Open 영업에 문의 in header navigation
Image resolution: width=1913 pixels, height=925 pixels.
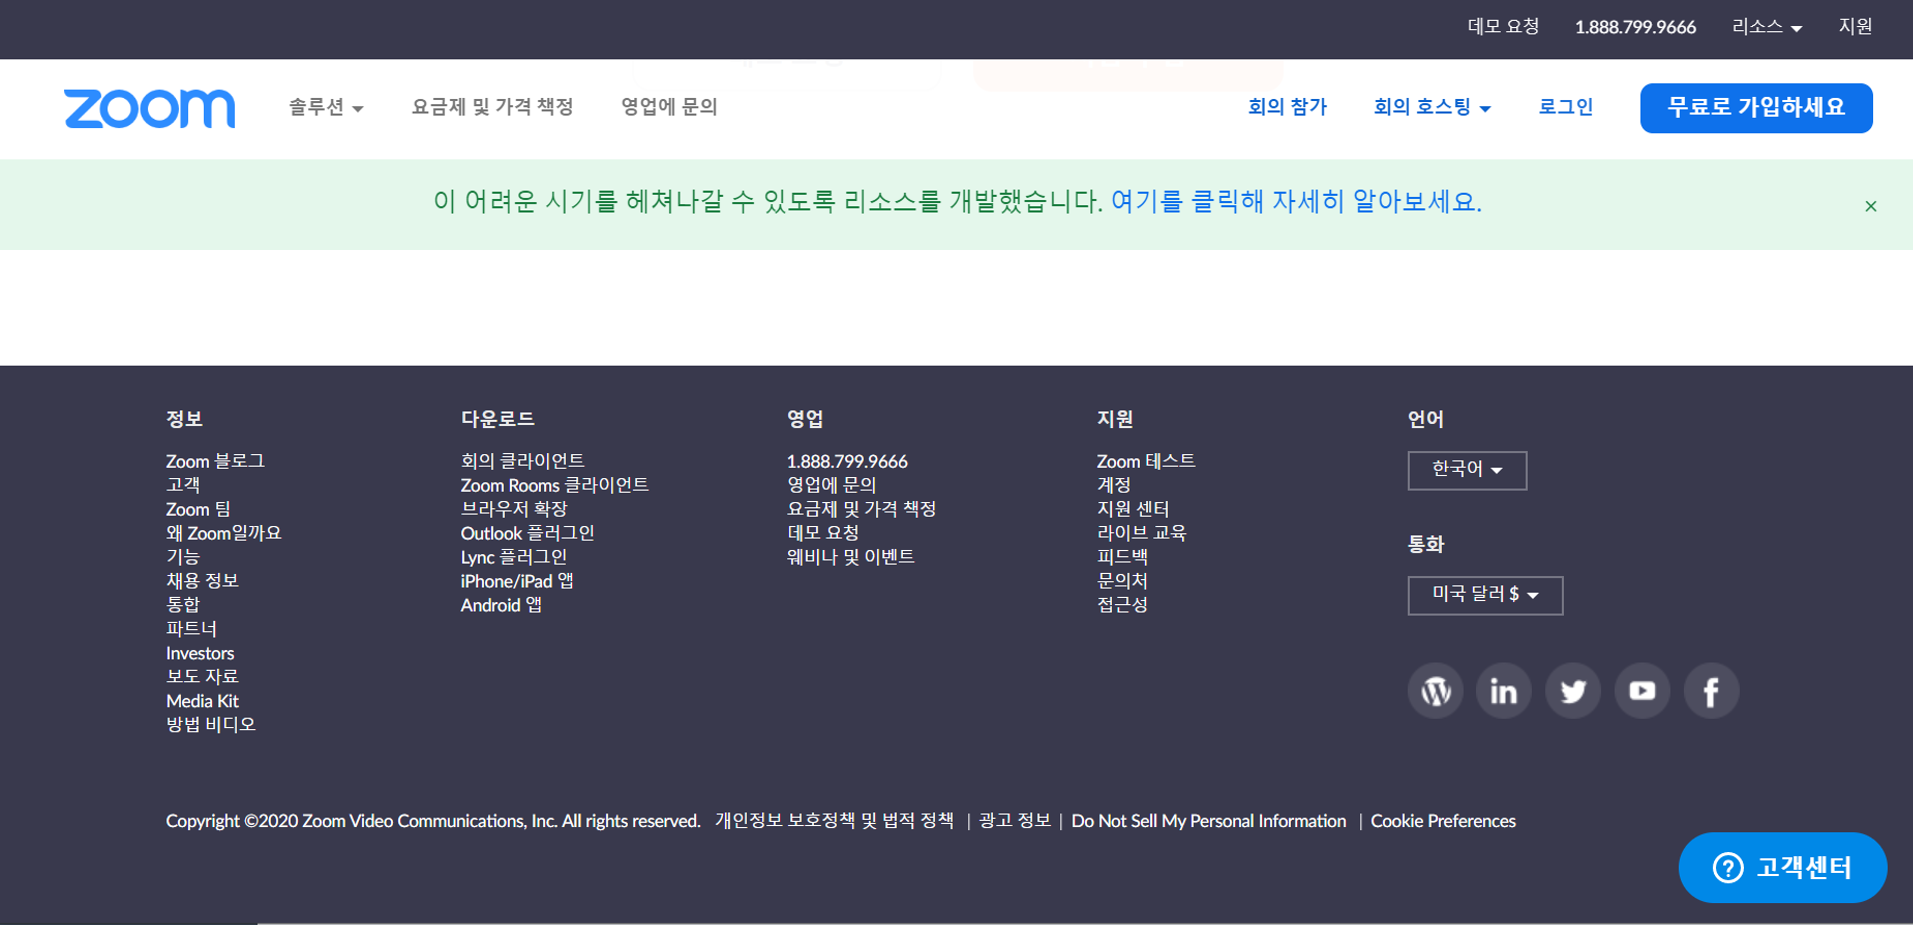click(669, 107)
